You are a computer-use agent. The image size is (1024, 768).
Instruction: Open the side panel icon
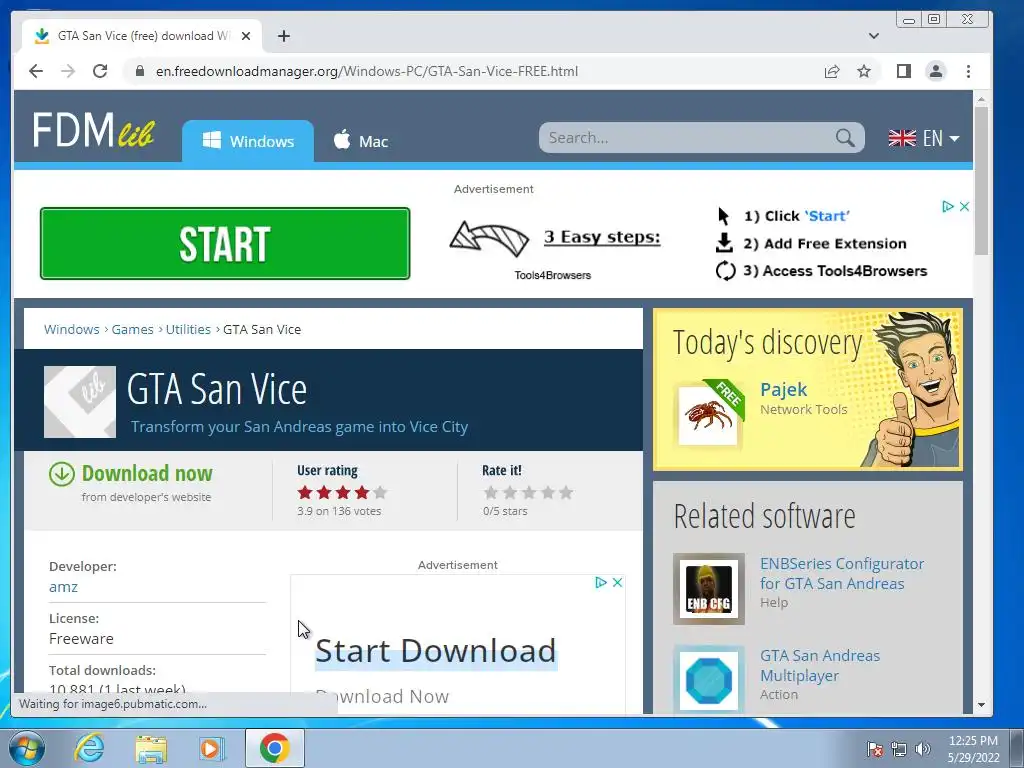(904, 71)
